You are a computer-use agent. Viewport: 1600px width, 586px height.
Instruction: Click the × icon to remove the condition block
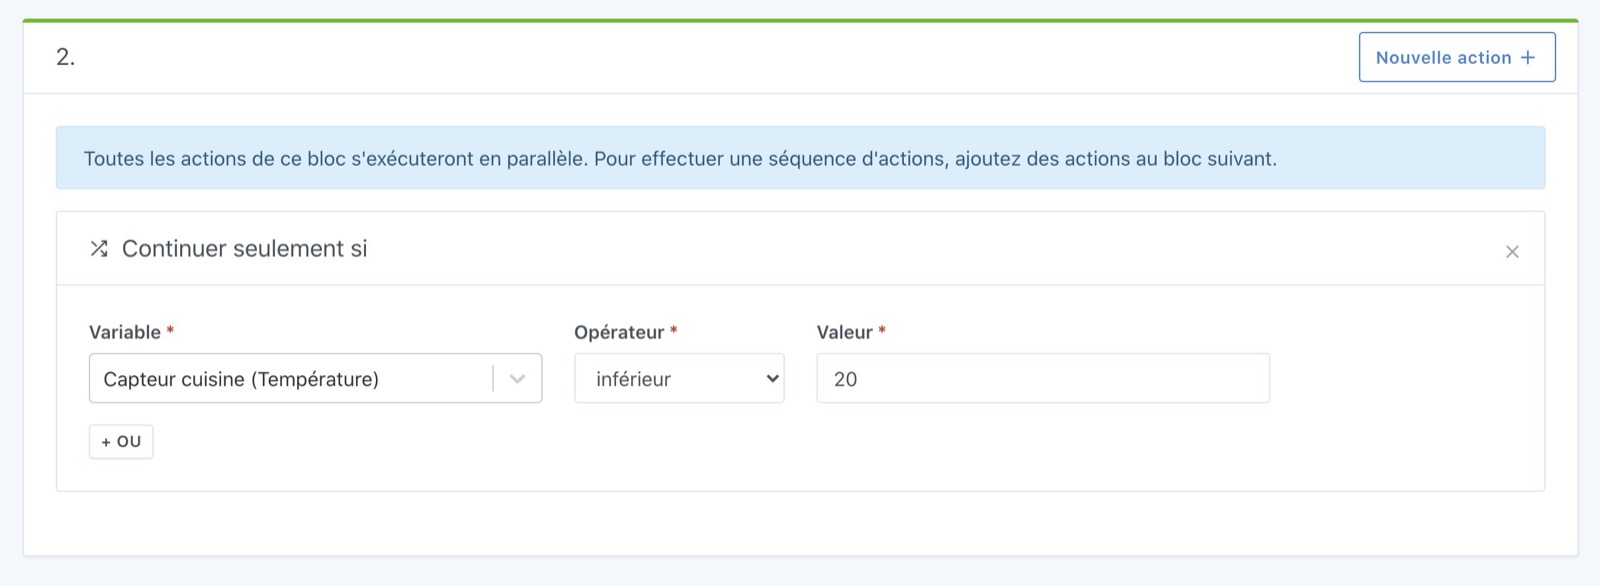(x=1512, y=251)
